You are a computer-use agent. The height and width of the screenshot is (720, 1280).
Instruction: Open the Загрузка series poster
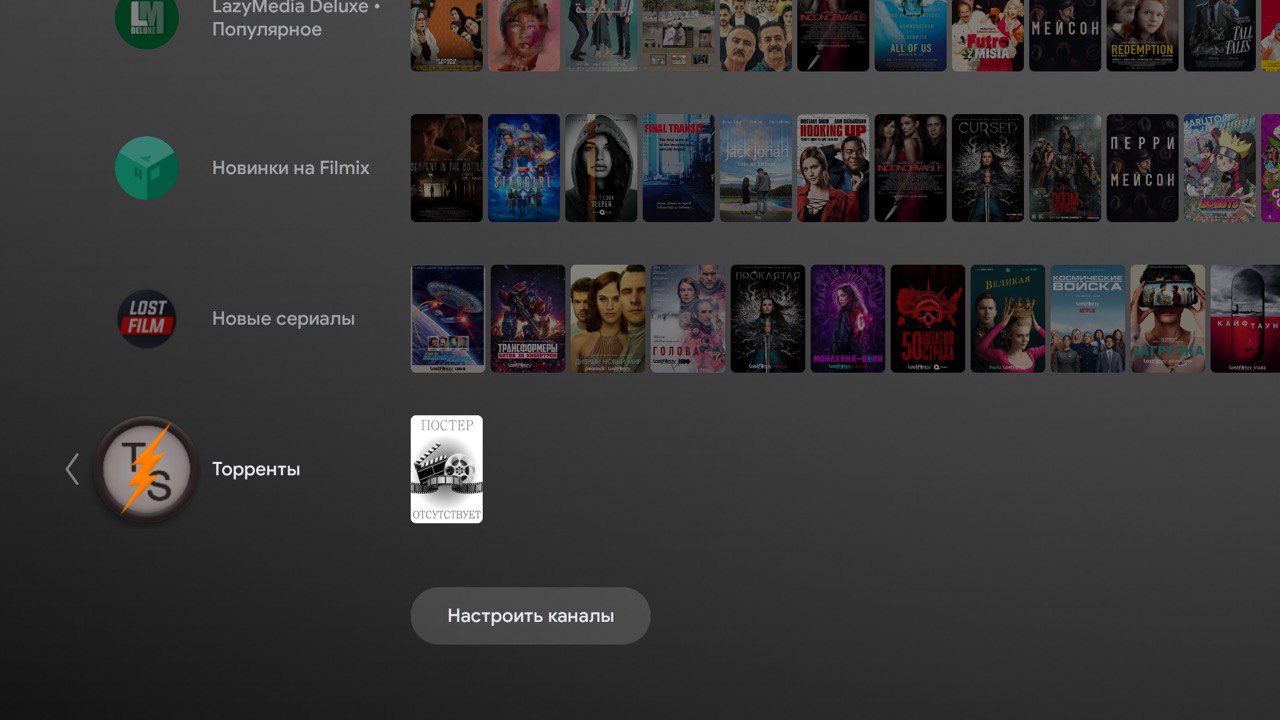[x=1168, y=319]
